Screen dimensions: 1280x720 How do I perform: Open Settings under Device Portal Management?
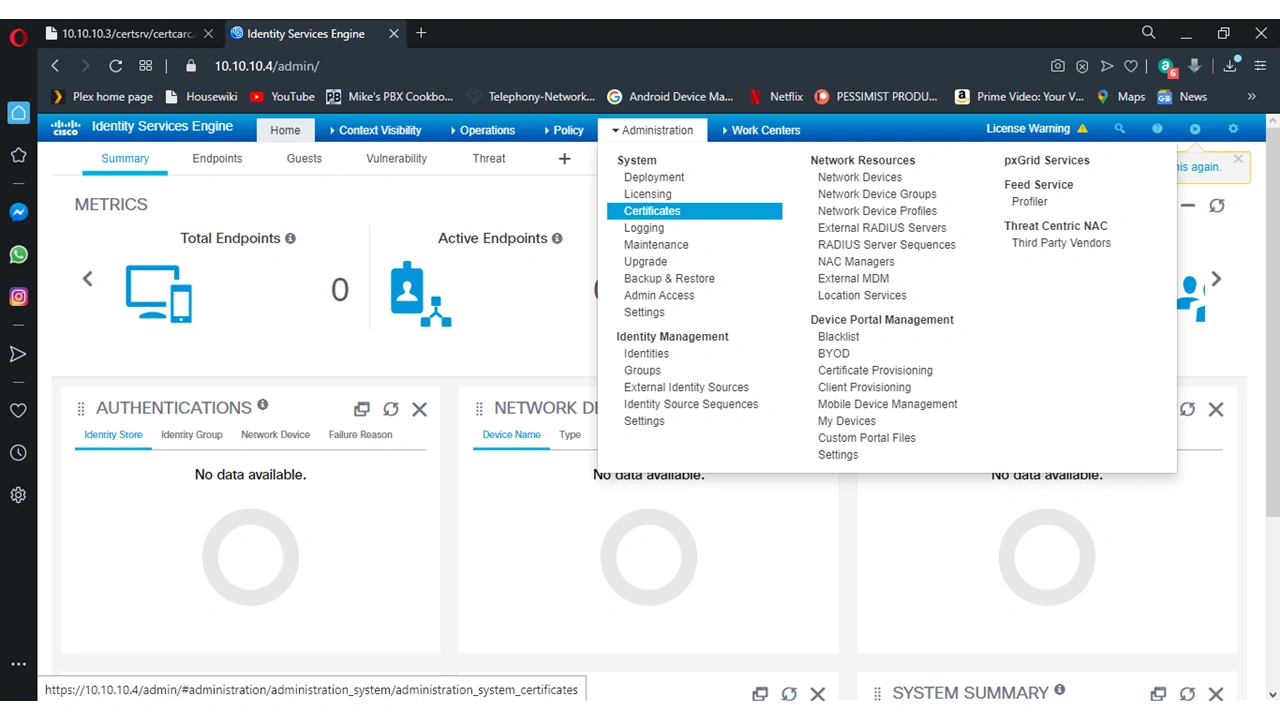(x=838, y=454)
